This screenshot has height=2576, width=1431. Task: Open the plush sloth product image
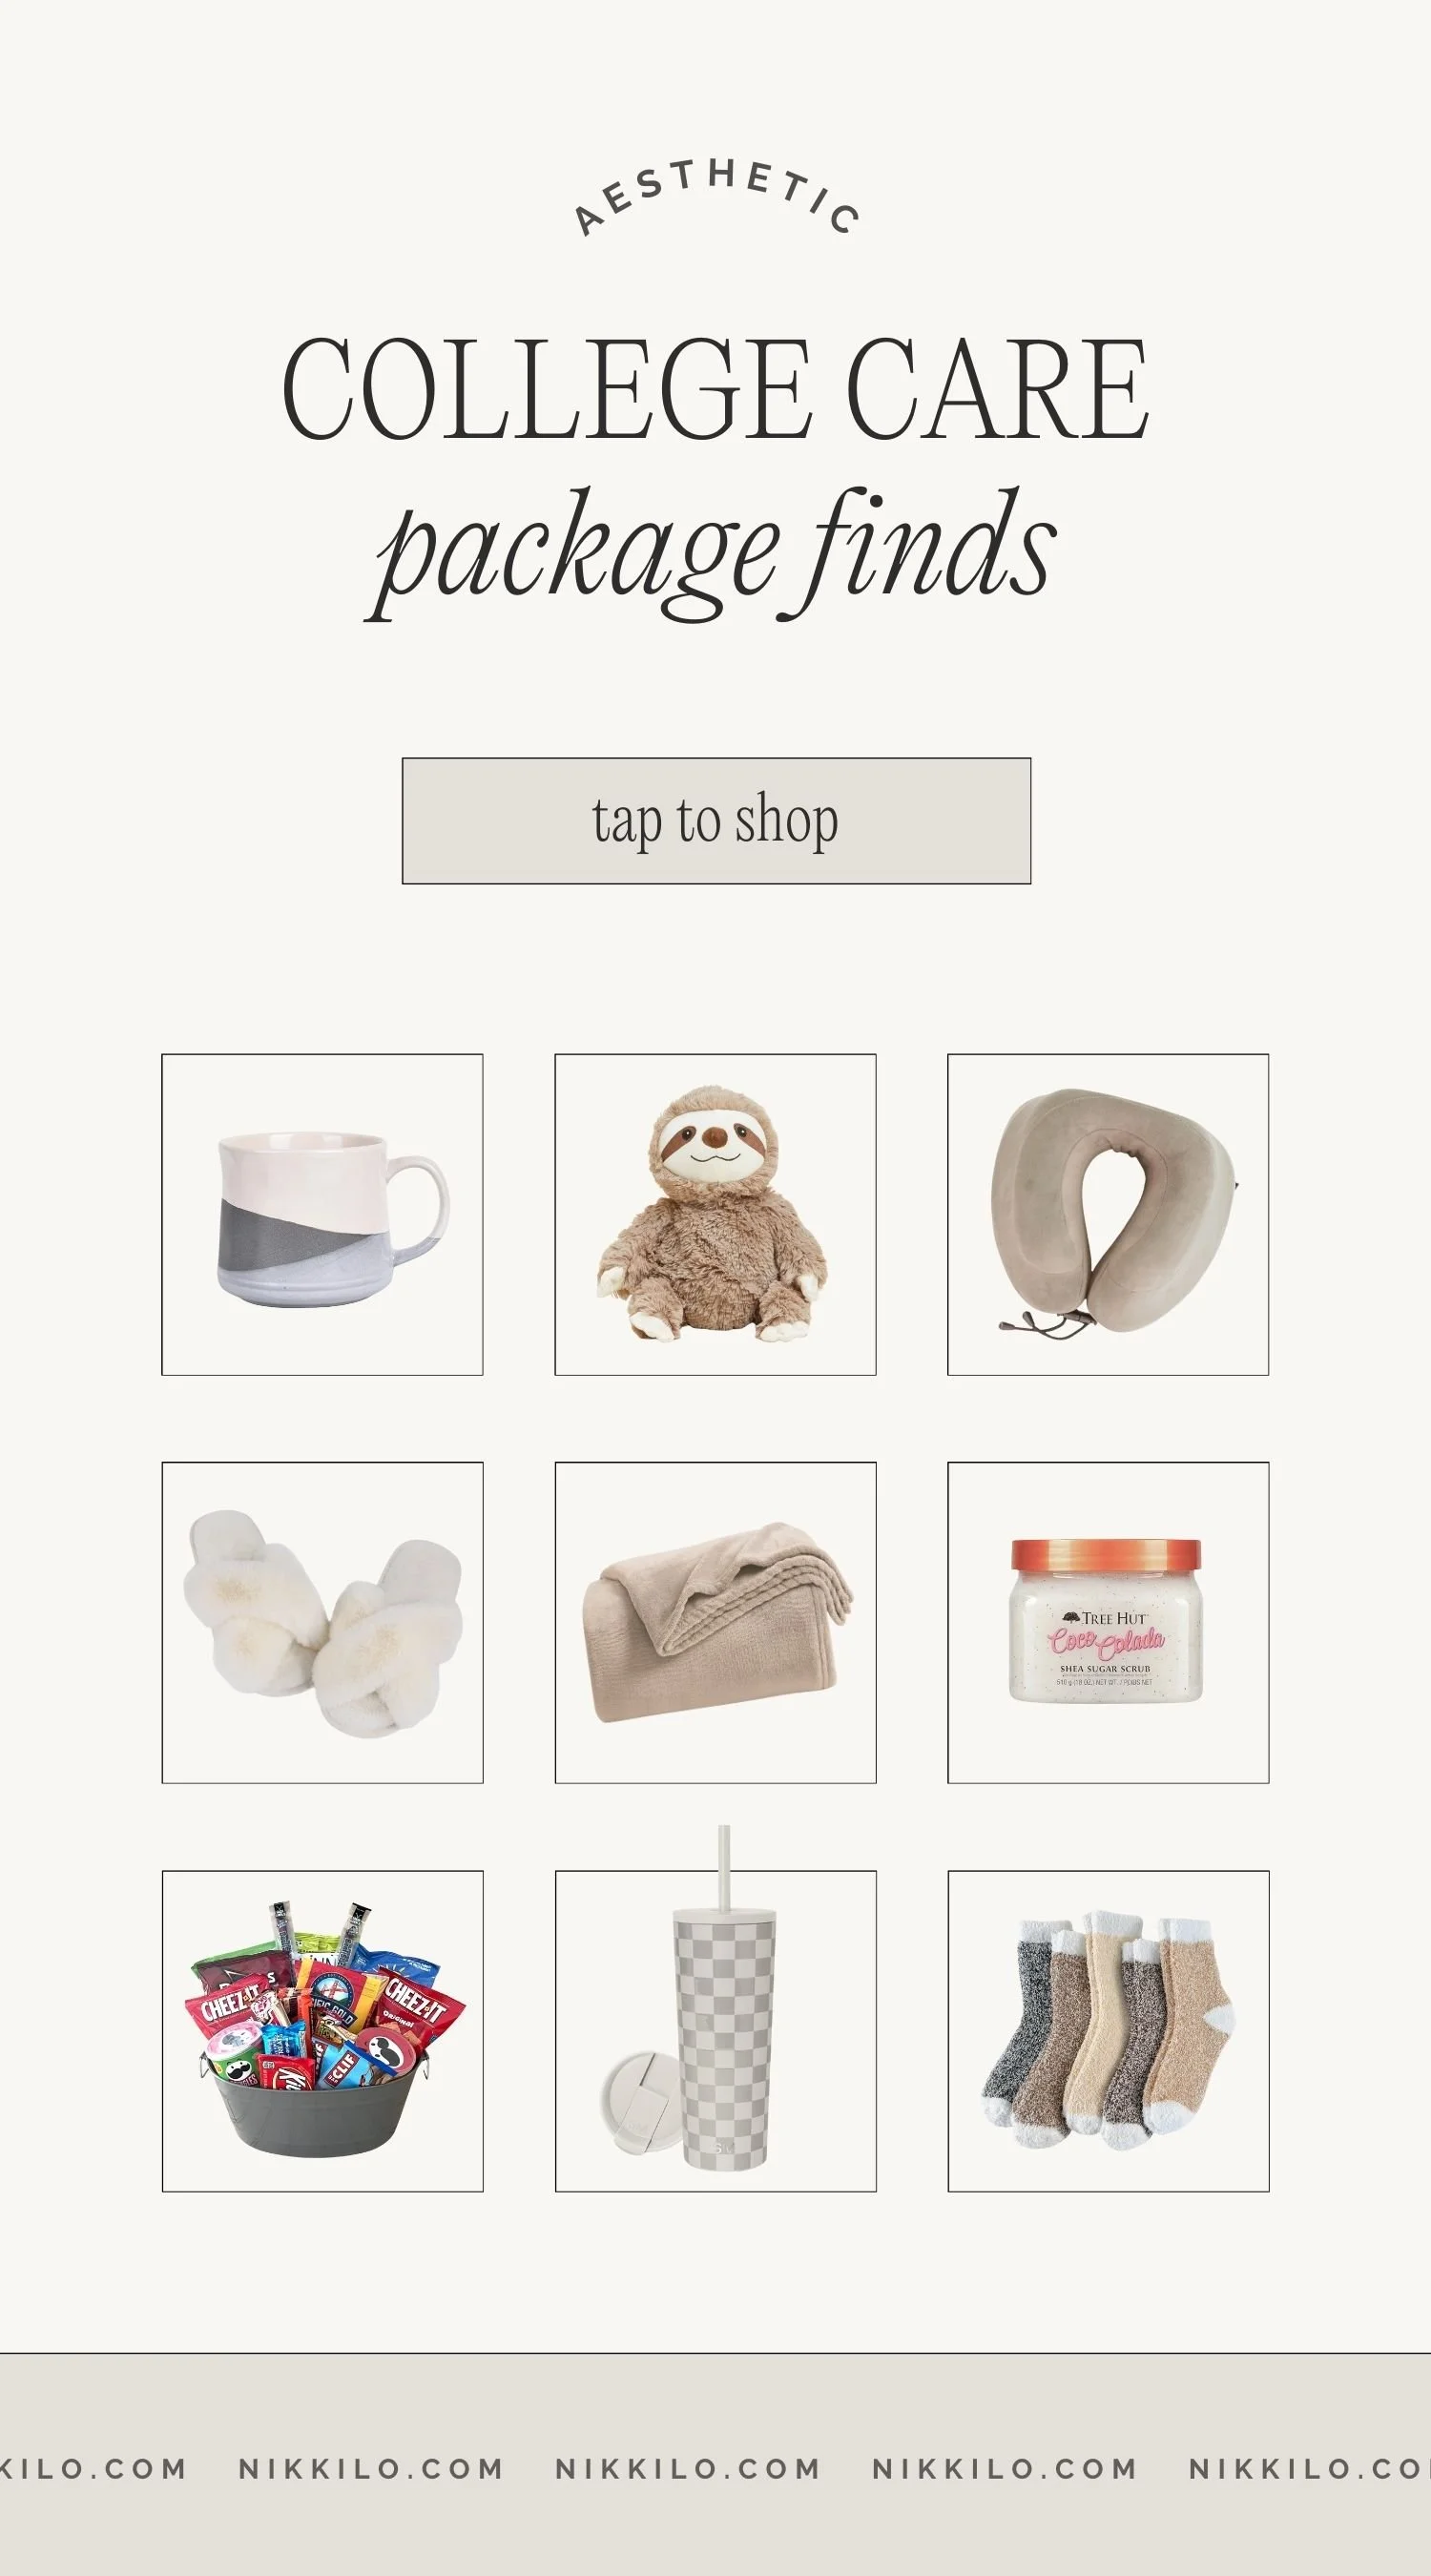715,1214
